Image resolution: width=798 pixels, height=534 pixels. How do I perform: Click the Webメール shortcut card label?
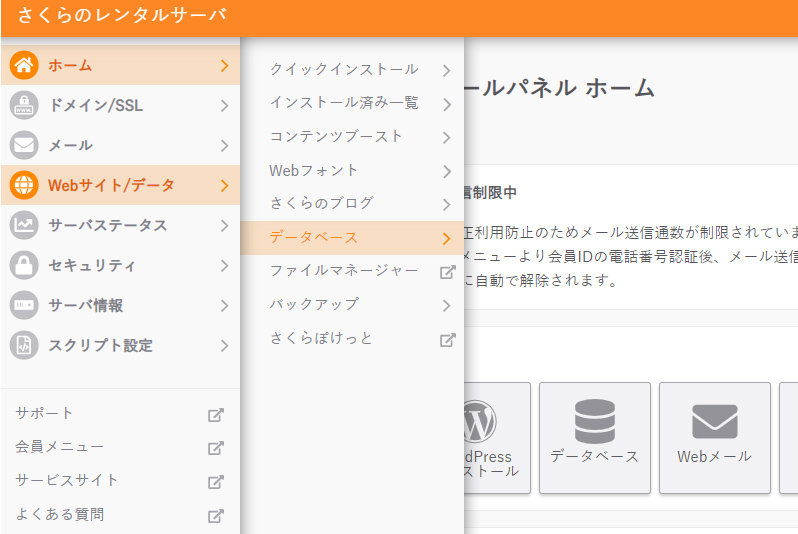[715, 456]
